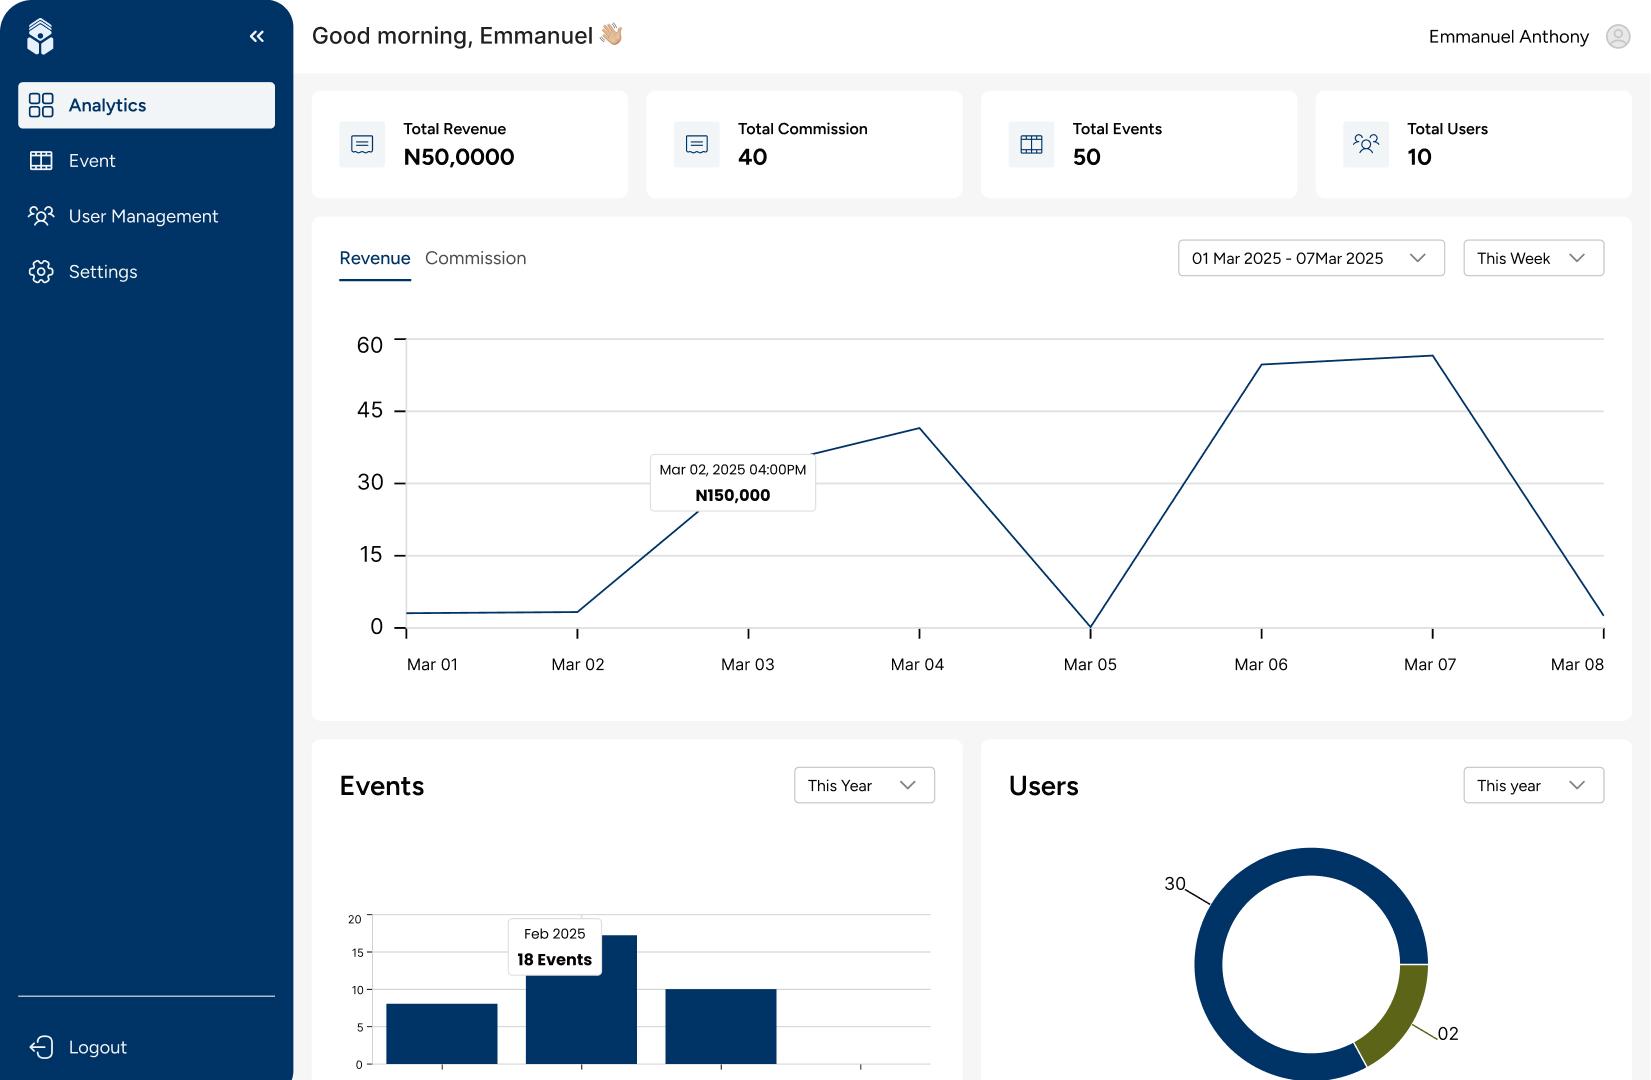
Task: Open the Users This year dropdown
Action: [1533, 785]
